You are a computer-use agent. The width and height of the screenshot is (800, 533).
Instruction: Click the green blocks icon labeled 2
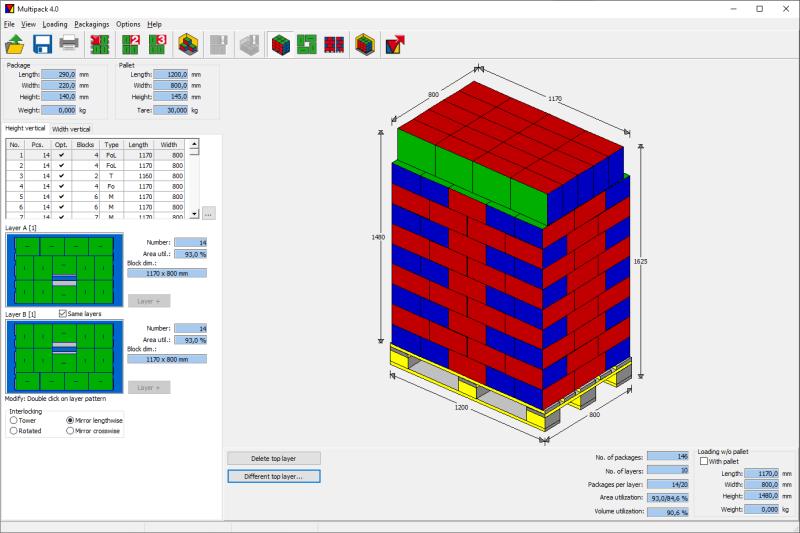[131, 44]
